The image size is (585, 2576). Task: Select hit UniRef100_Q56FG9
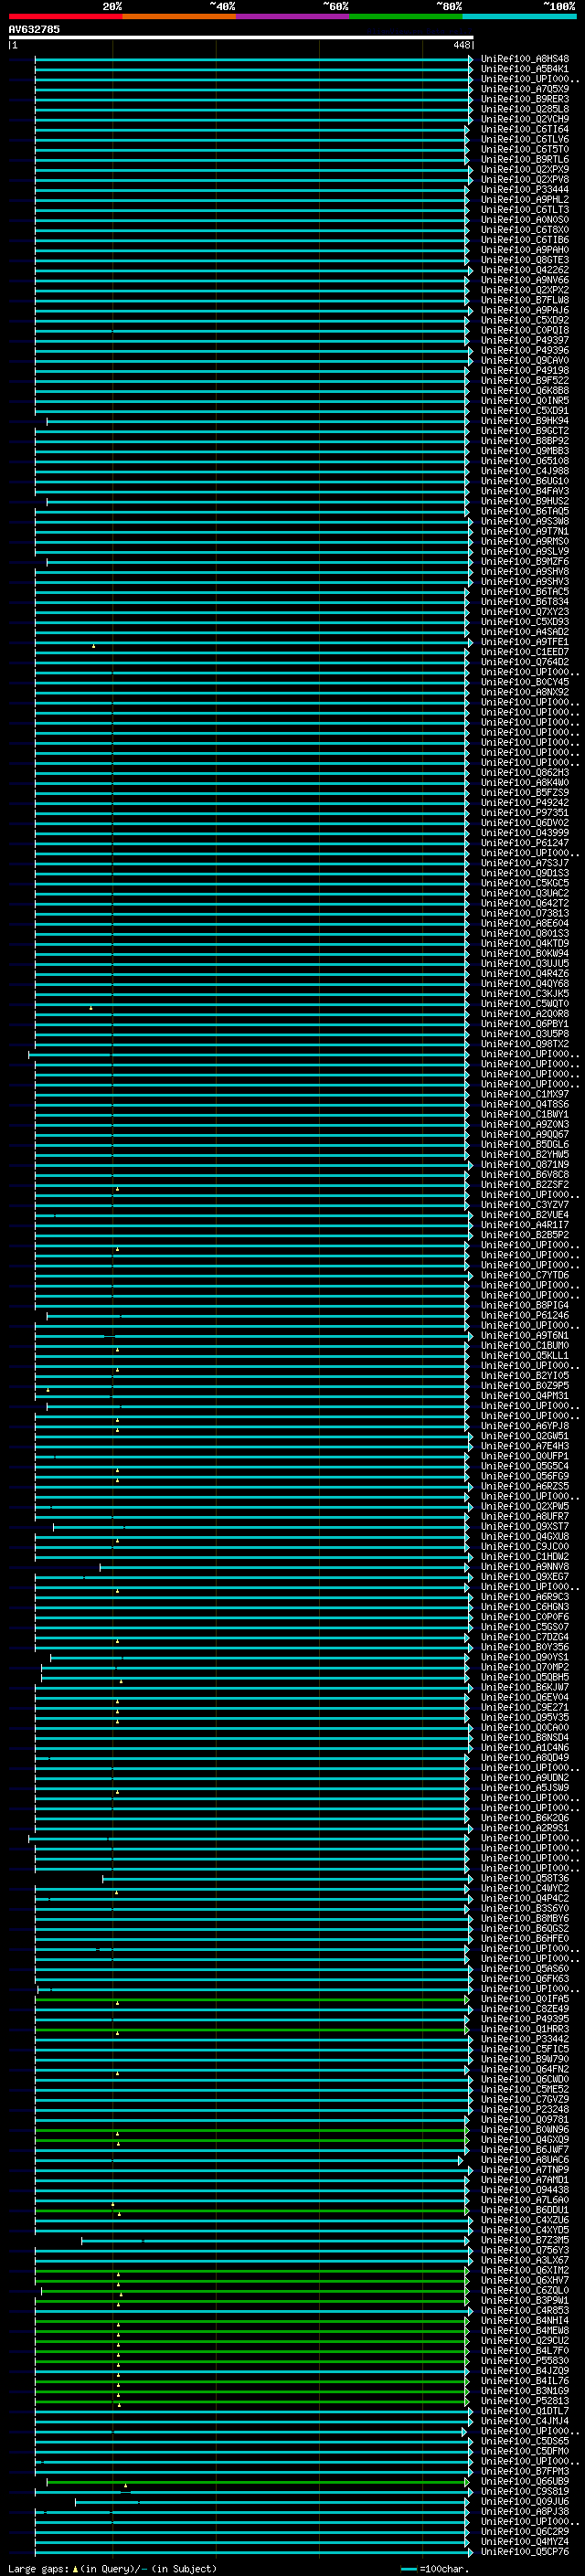click(x=525, y=1476)
